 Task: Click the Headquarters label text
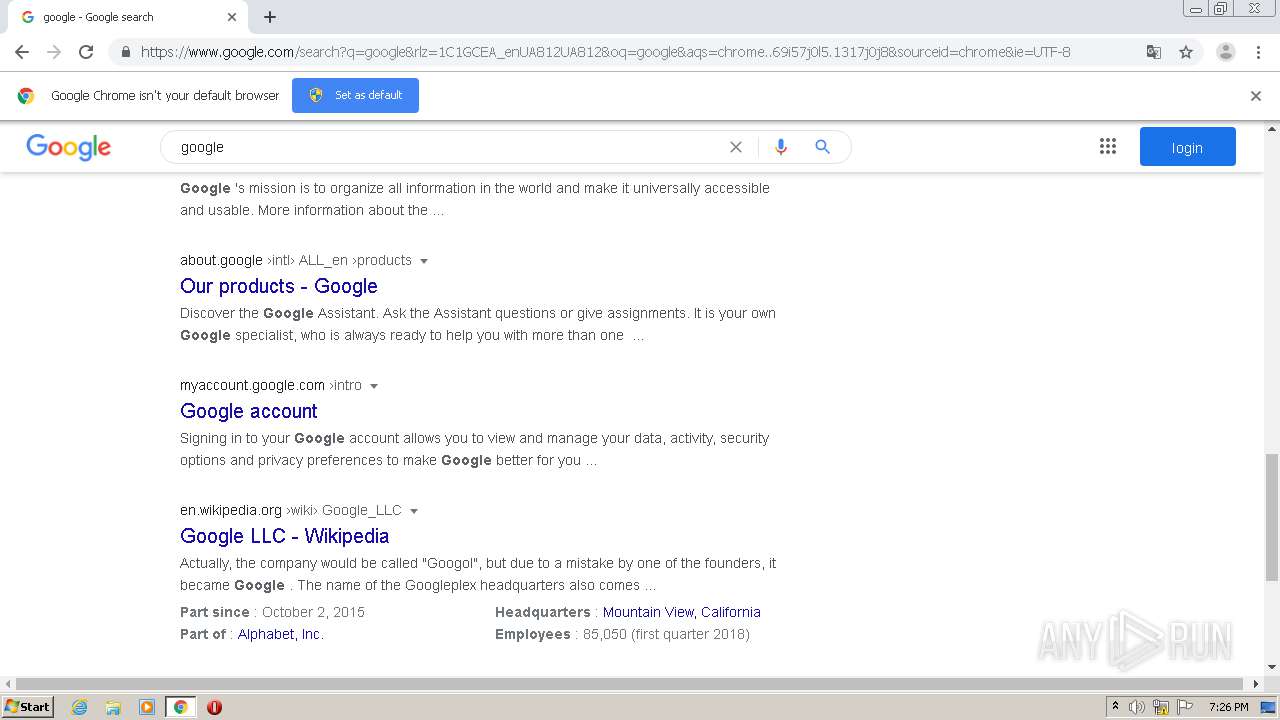543,612
